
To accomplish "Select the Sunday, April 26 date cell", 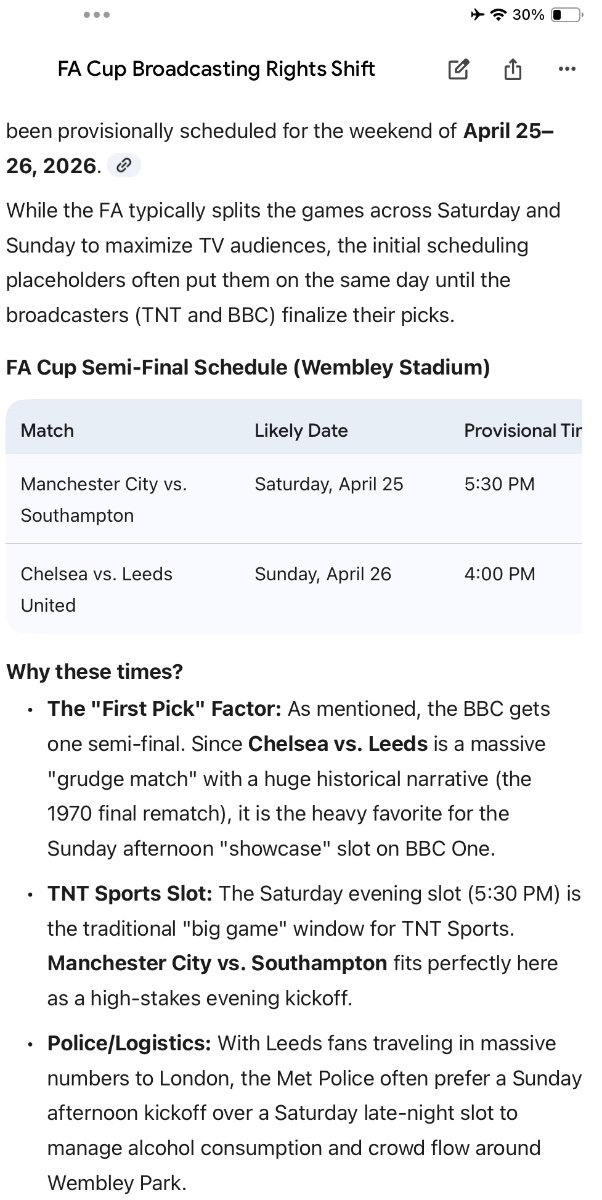I will point(323,574).
